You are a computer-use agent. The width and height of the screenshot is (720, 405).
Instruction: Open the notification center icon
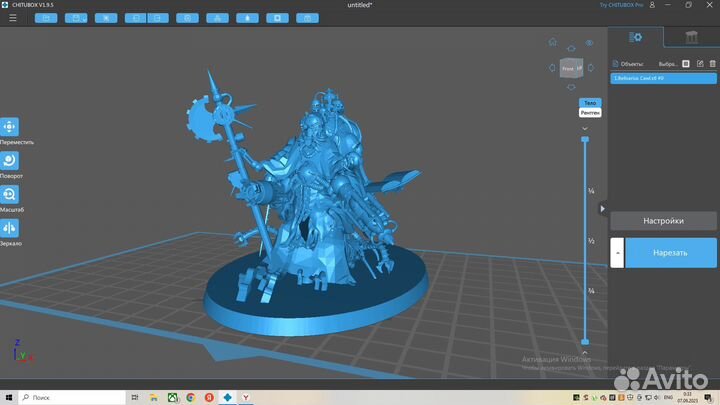(708, 398)
